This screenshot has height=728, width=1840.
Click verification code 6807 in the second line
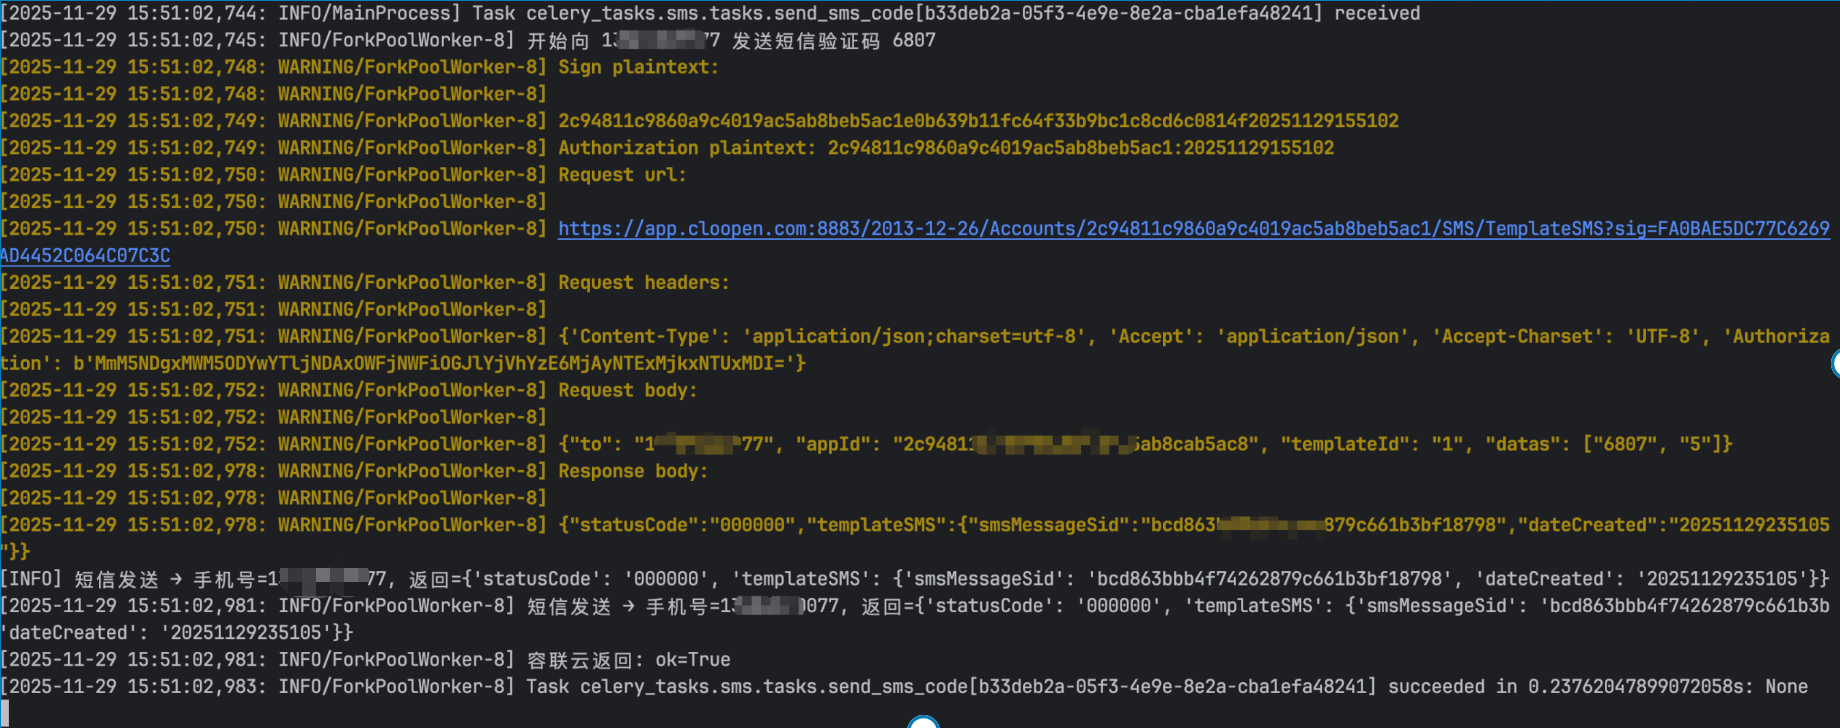pos(914,40)
